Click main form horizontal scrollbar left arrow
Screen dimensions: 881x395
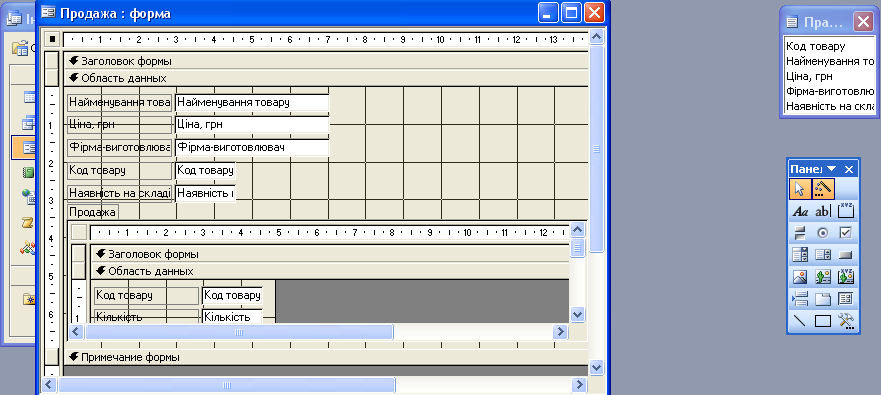[x=49, y=385]
